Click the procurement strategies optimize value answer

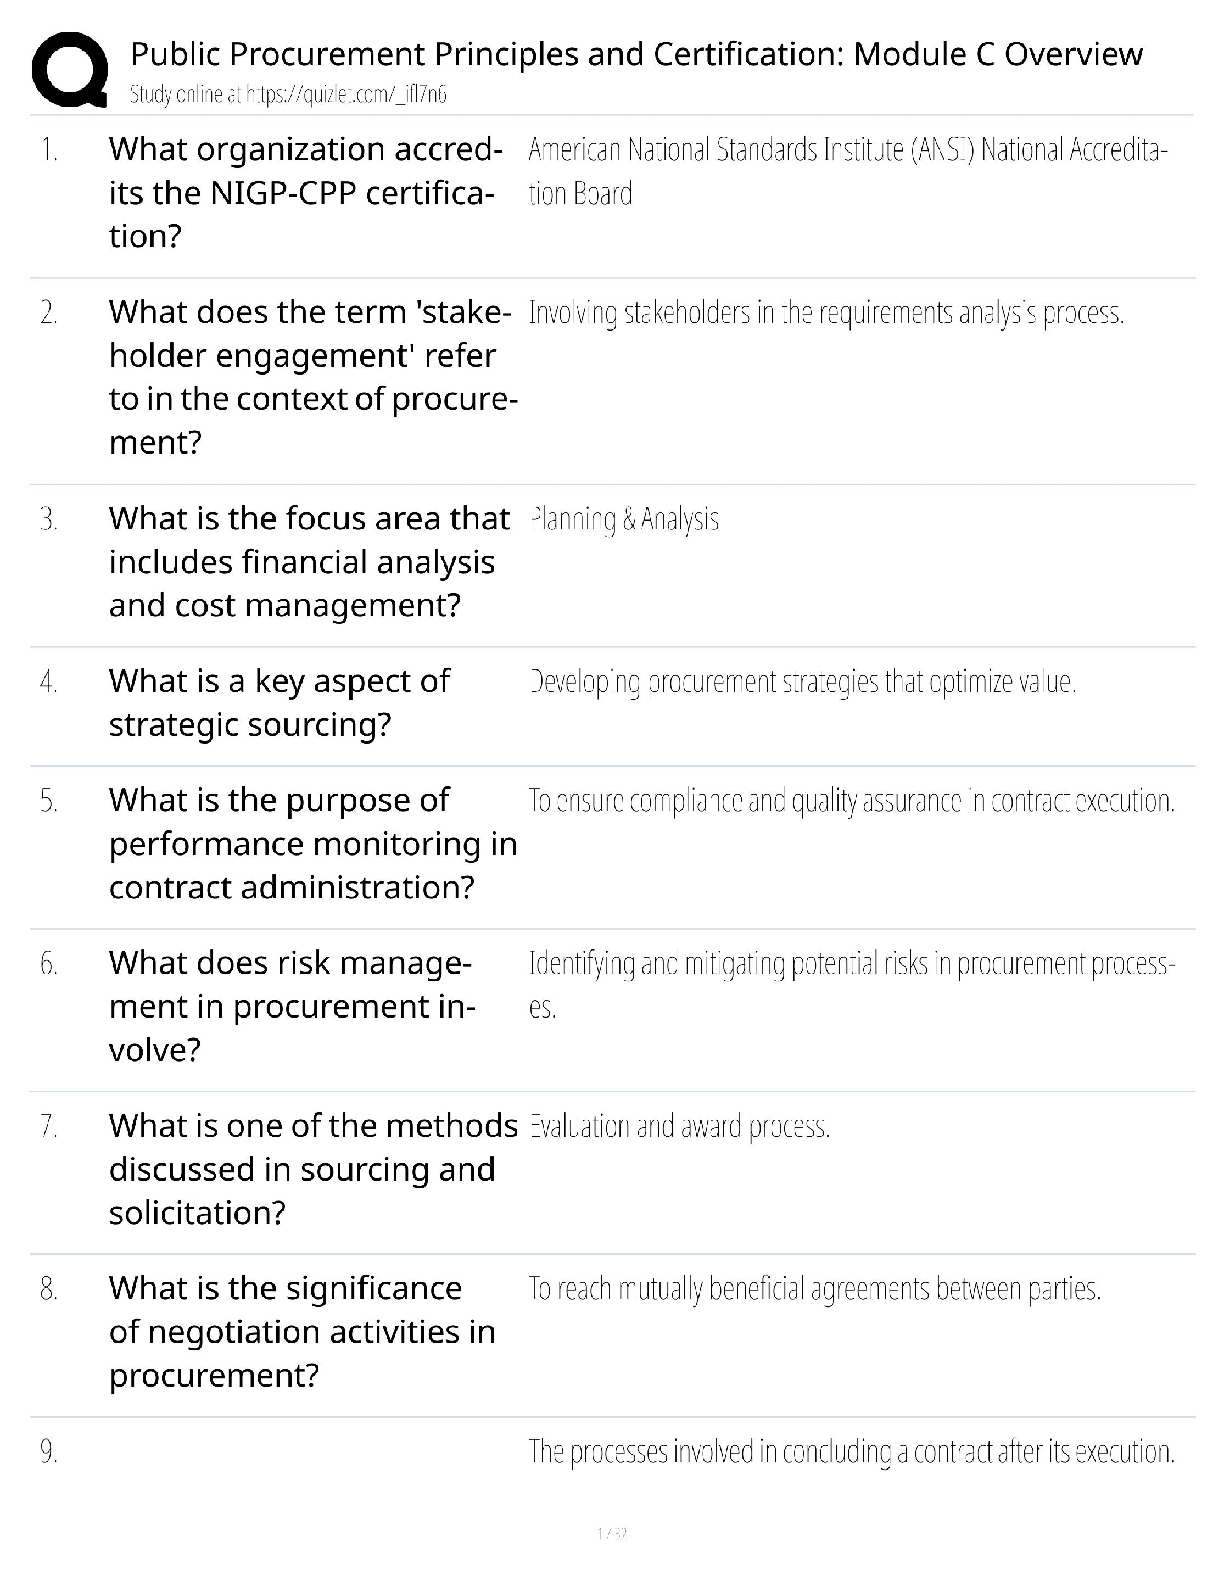pos(802,683)
